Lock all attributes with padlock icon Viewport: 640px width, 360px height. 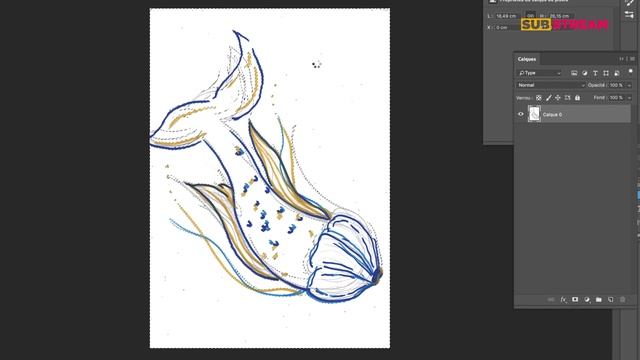pos(577,98)
